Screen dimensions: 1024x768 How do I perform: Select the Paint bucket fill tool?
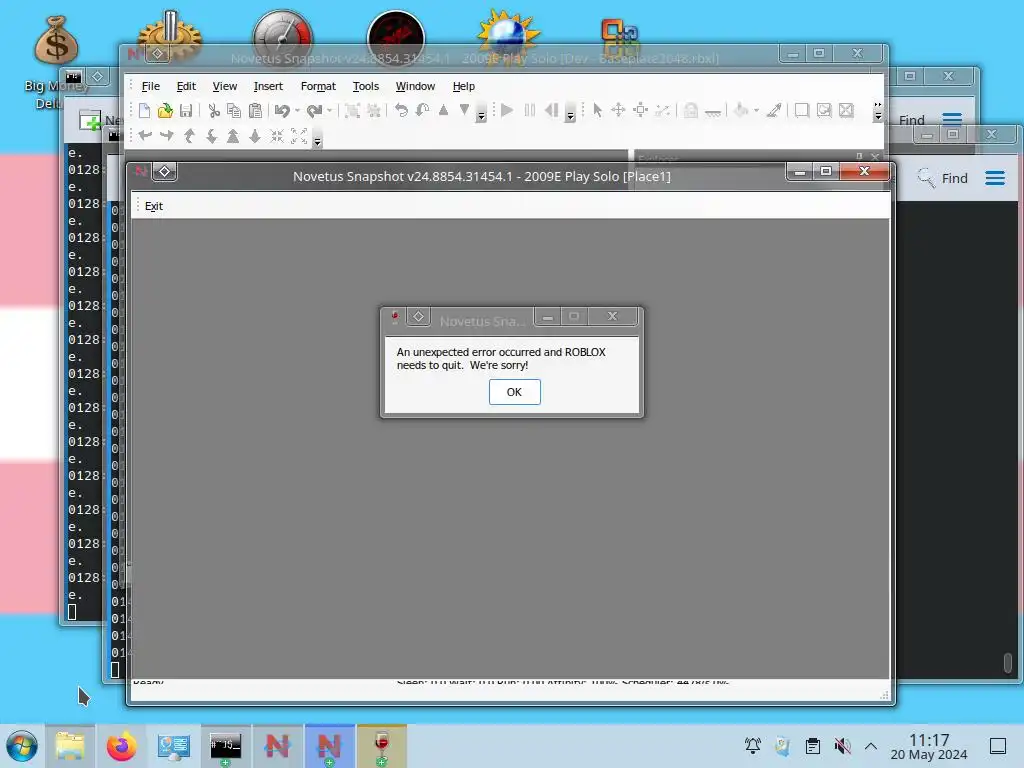pos(741,110)
